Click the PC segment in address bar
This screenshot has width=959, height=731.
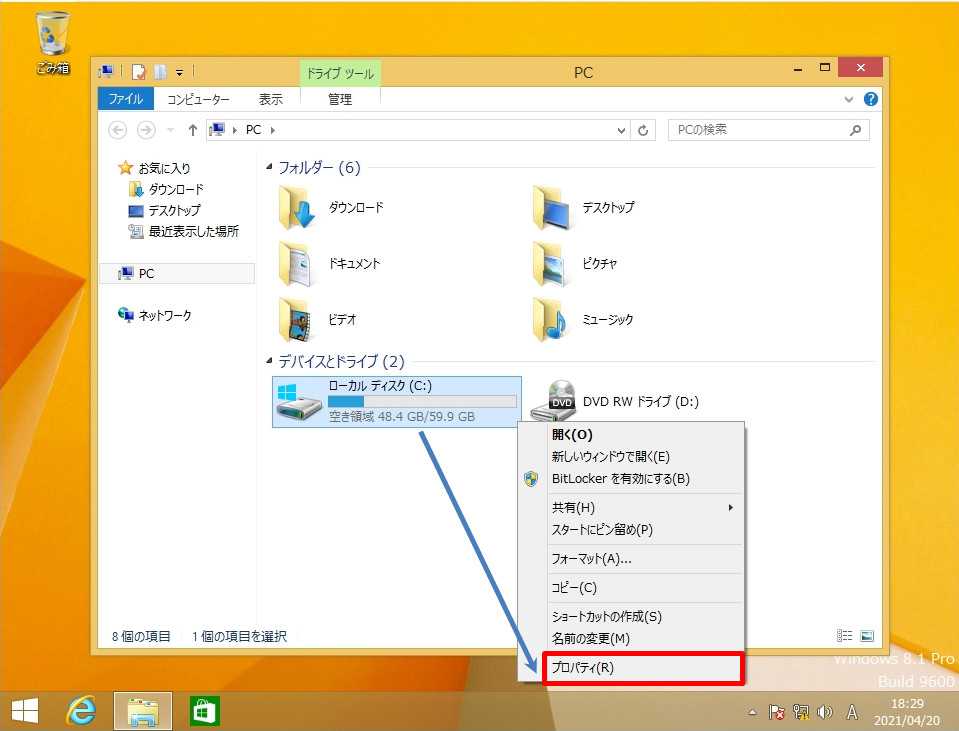[253, 130]
